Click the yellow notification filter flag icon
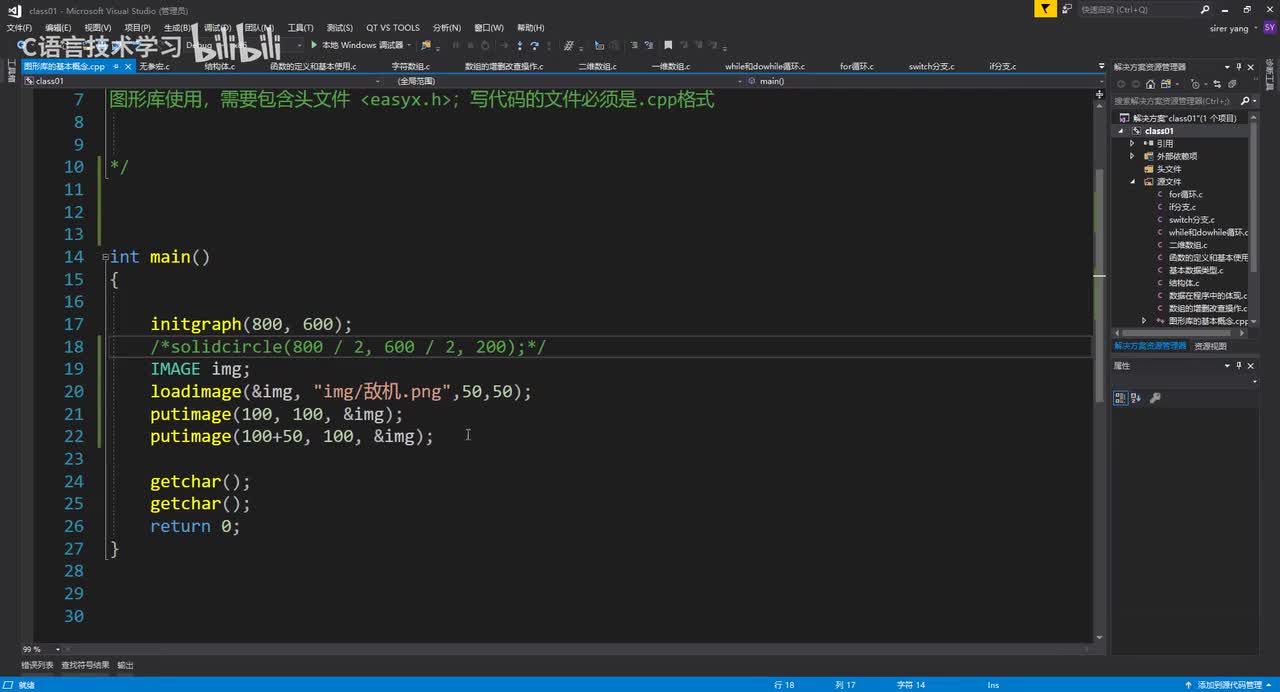This screenshot has height=692, width=1280. point(1045,9)
